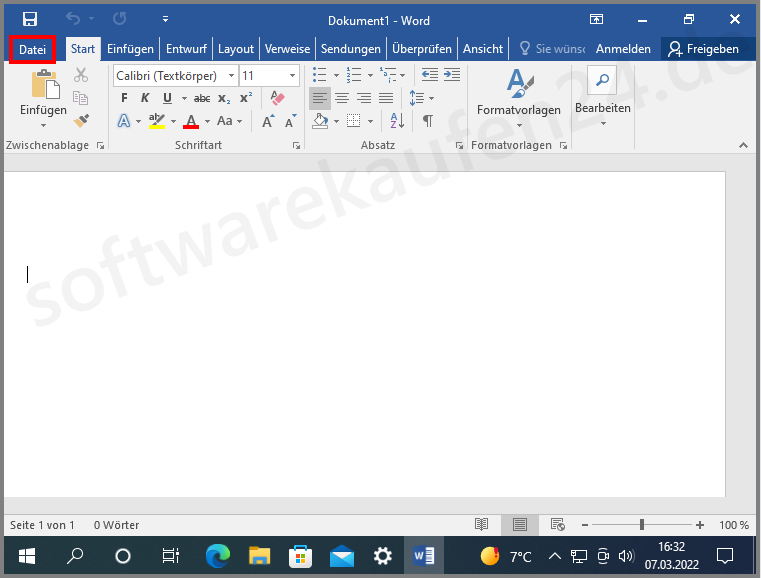Image resolution: width=761 pixels, height=578 pixels.
Task: Open Schriftart dialog launcher
Action: pos(296,146)
